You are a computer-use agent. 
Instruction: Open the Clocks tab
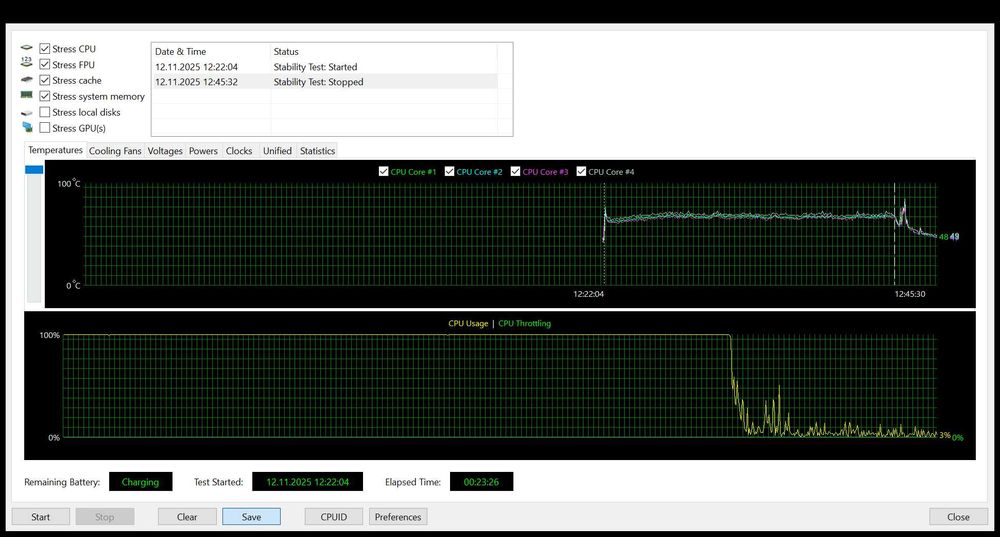coord(239,151)
